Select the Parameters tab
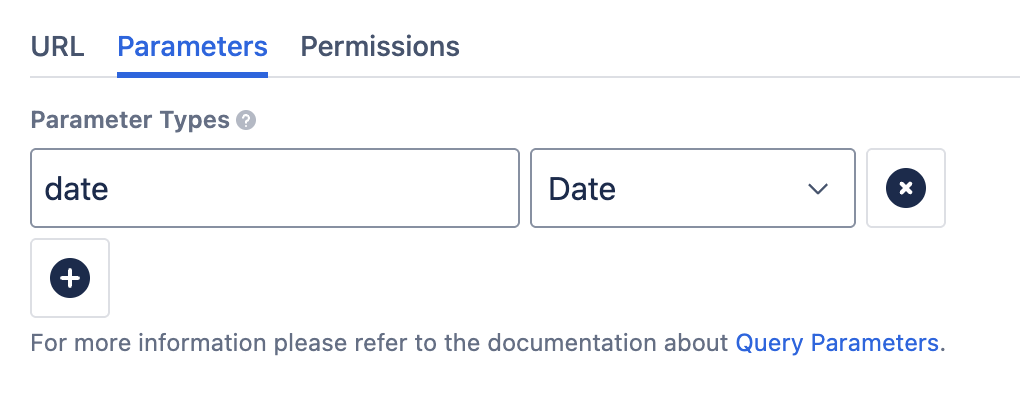 pyautogui.click(x=192, y=47)
